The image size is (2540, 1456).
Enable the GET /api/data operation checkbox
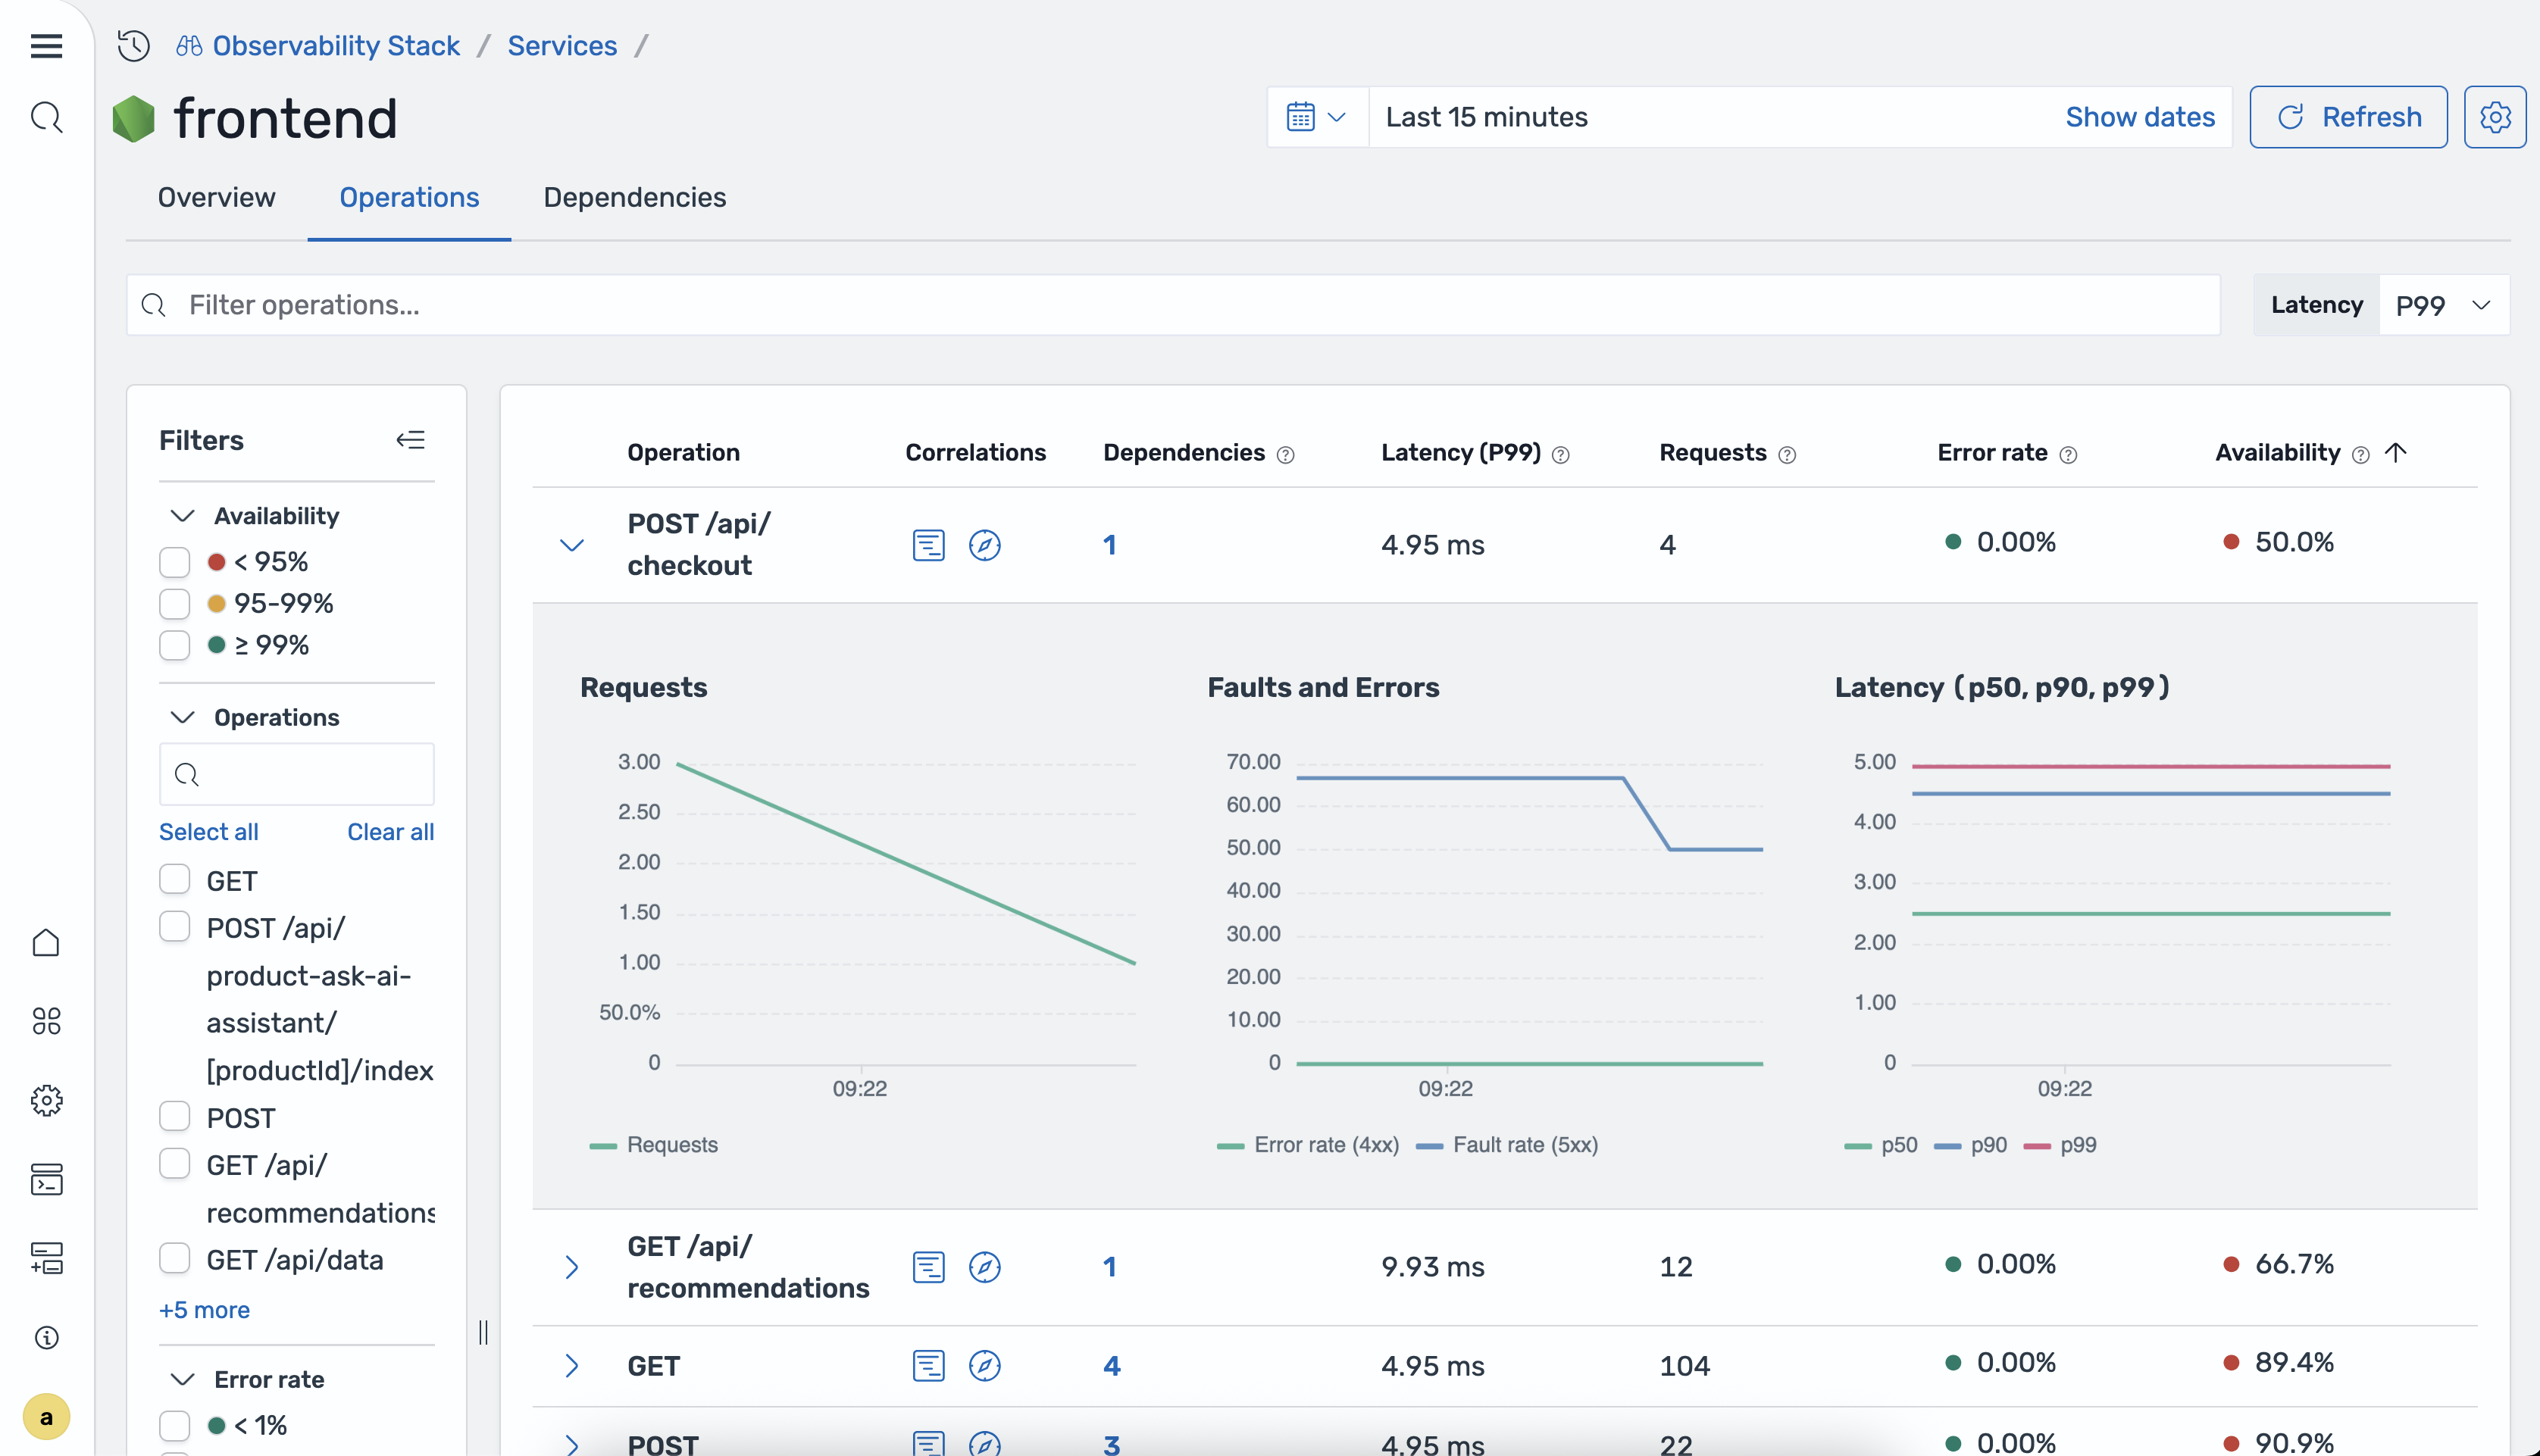175,1258
